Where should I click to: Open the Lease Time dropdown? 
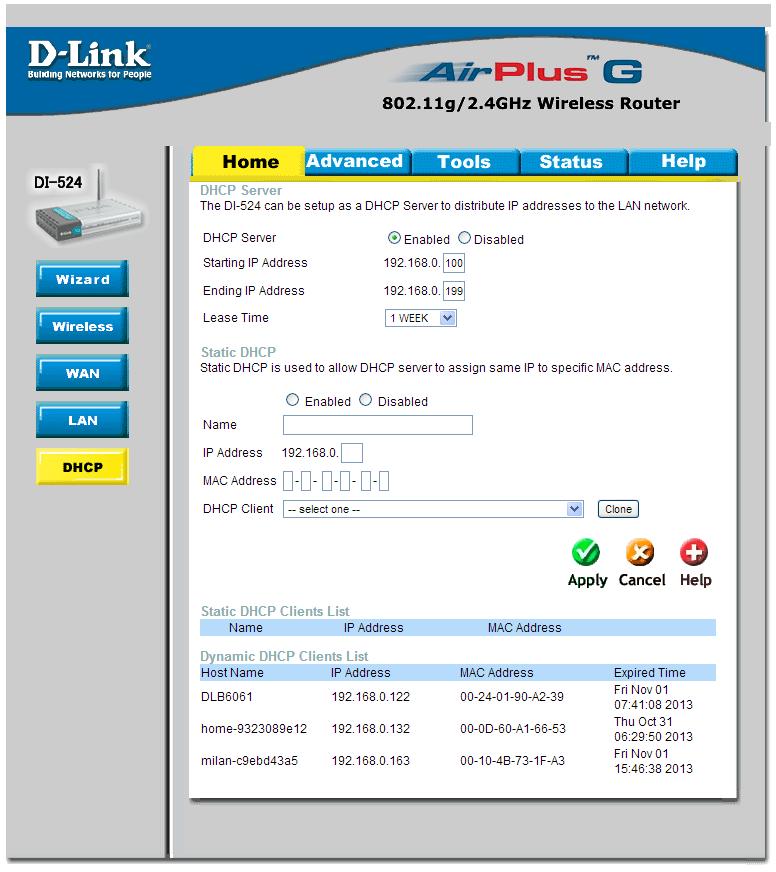click(421, 318)
